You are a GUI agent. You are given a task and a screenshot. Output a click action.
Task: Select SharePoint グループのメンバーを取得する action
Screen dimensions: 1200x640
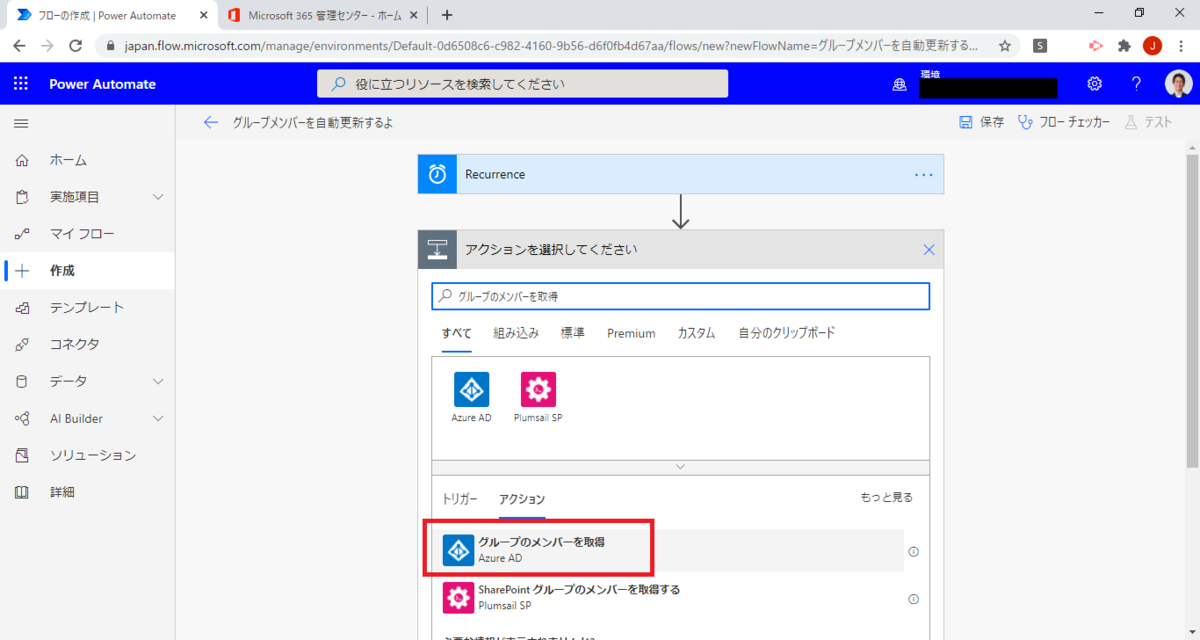(x=668, y=597)
